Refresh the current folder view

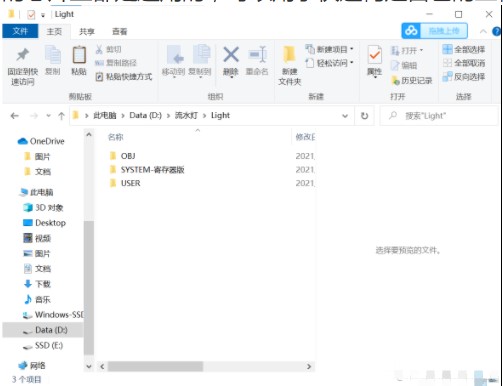364,116
